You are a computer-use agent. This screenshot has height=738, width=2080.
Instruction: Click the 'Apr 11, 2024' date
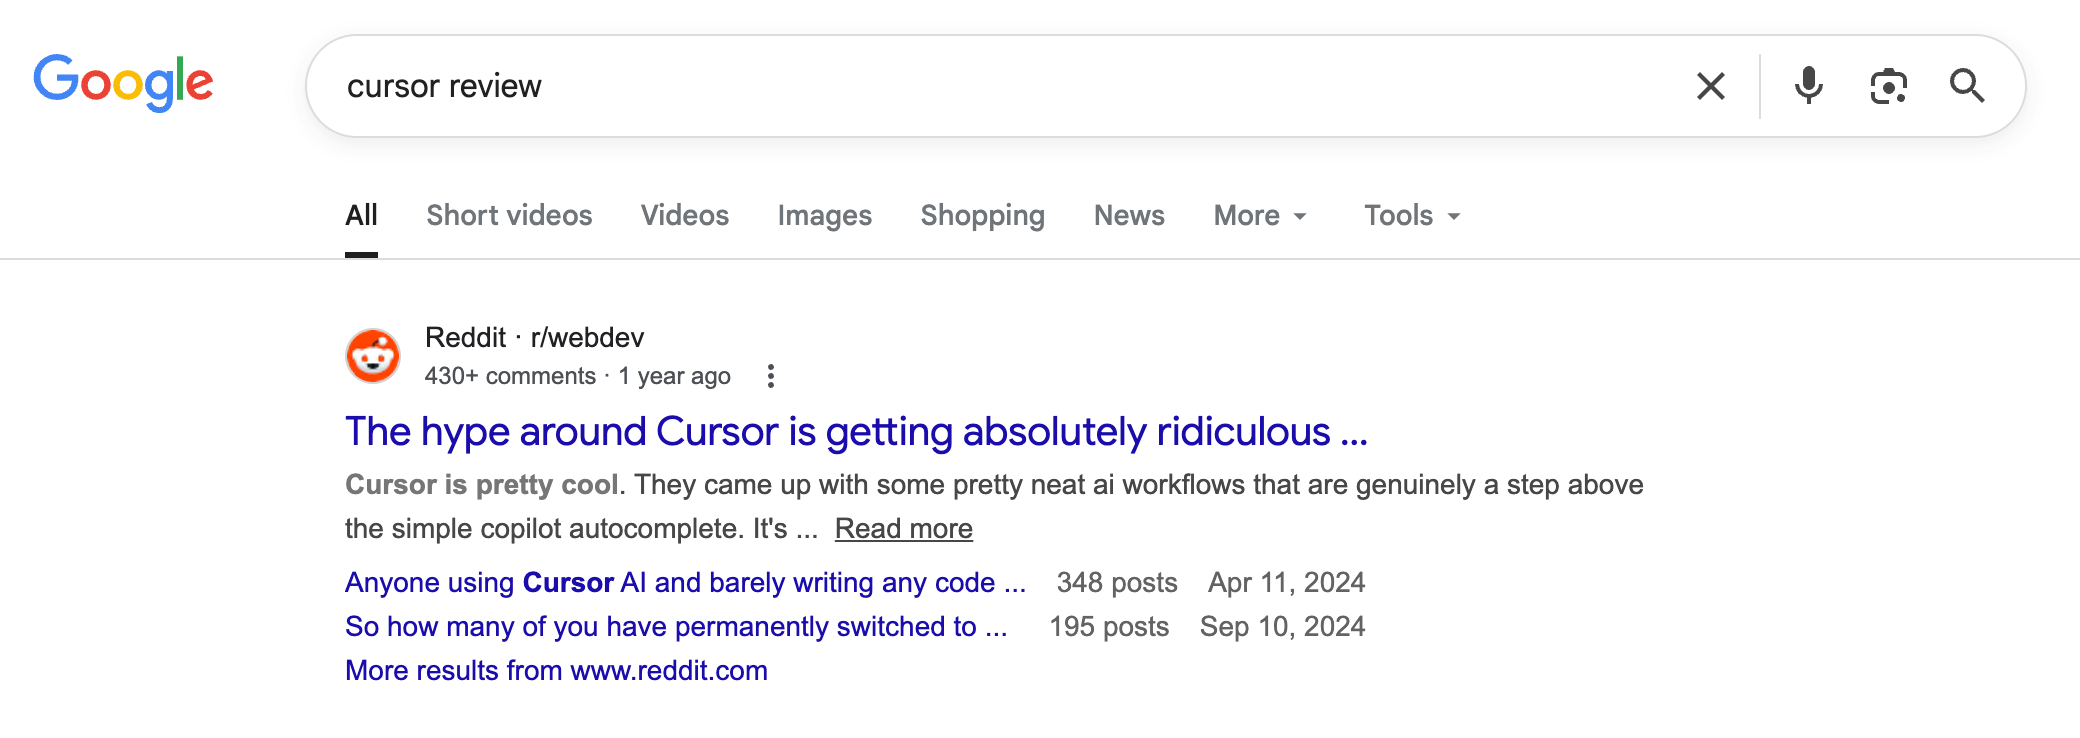coord(1286,582)
